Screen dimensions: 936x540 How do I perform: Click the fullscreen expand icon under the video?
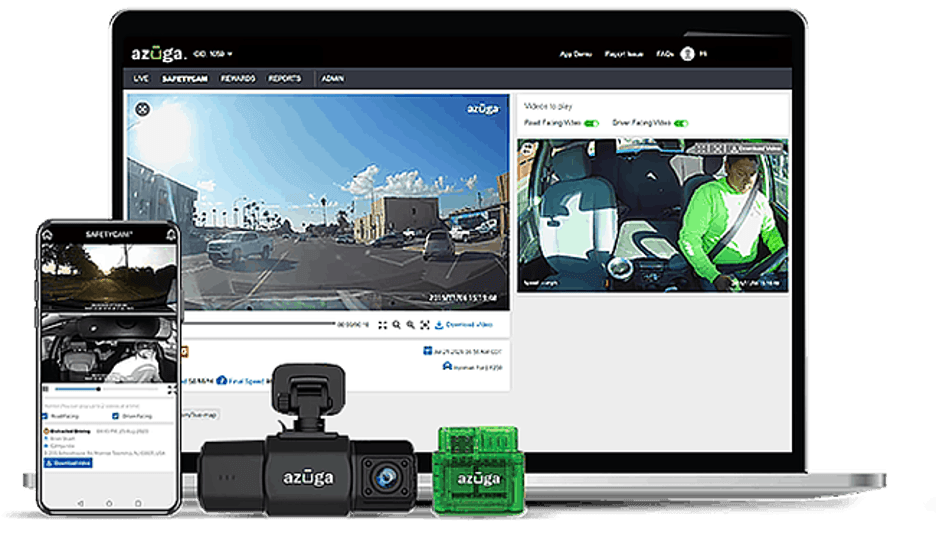click(383, 325)
